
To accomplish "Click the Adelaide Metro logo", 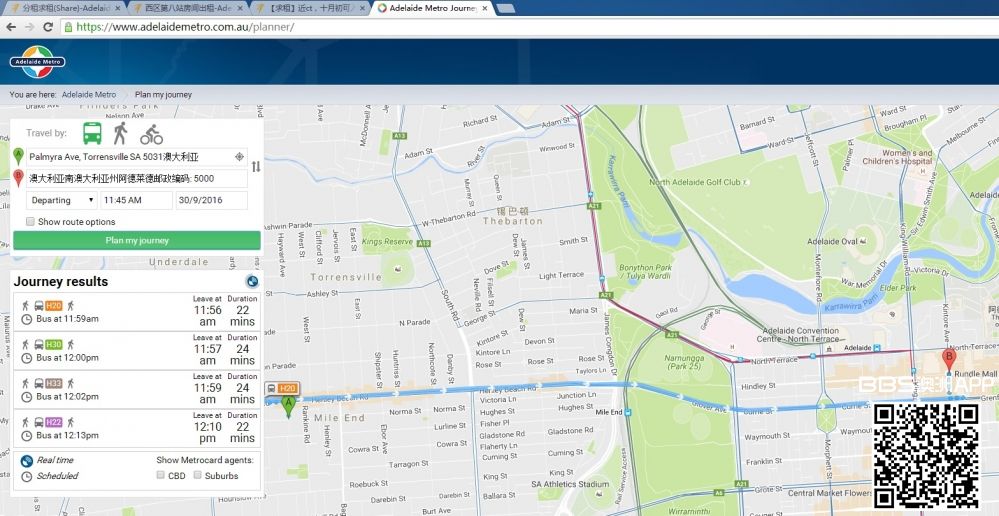I will pyautogui.click(x=37, y=61).
